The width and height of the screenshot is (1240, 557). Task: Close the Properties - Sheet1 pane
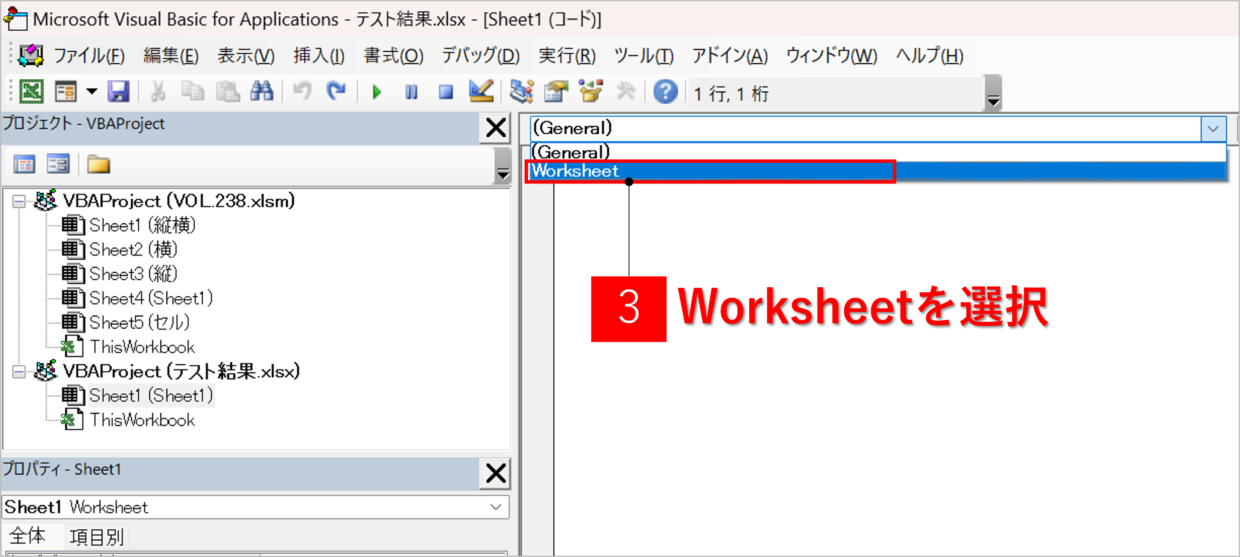[495, 473]
